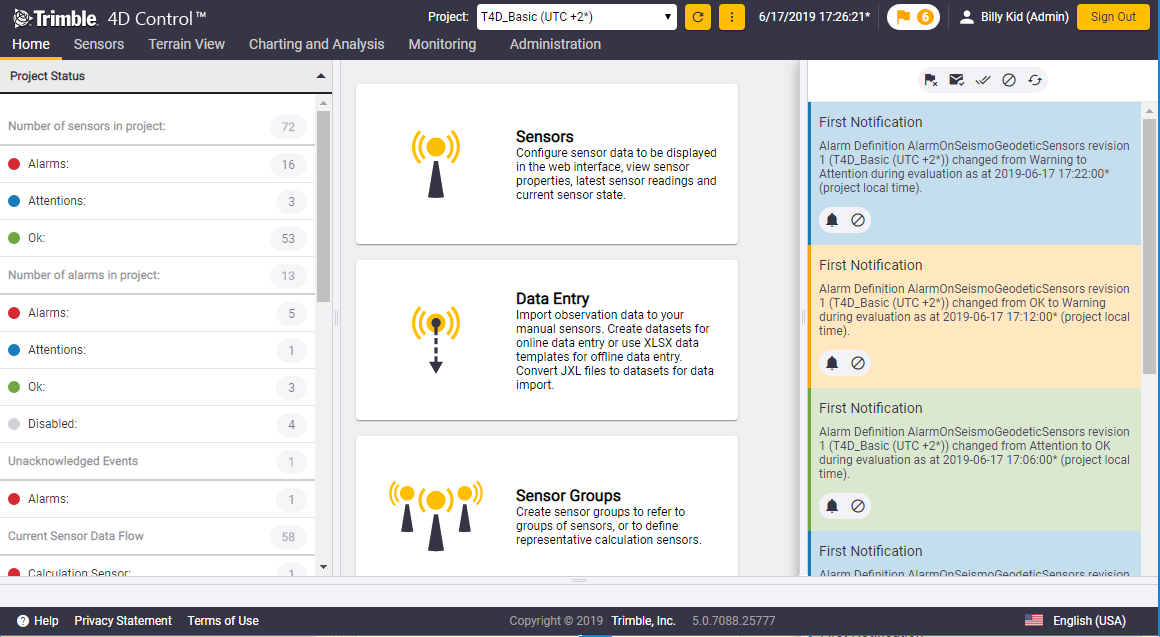The height and width of the screenshot is (637, 1160).
Task: Click the envelope-check icon in notification toolbar
Action: point(957,80)
